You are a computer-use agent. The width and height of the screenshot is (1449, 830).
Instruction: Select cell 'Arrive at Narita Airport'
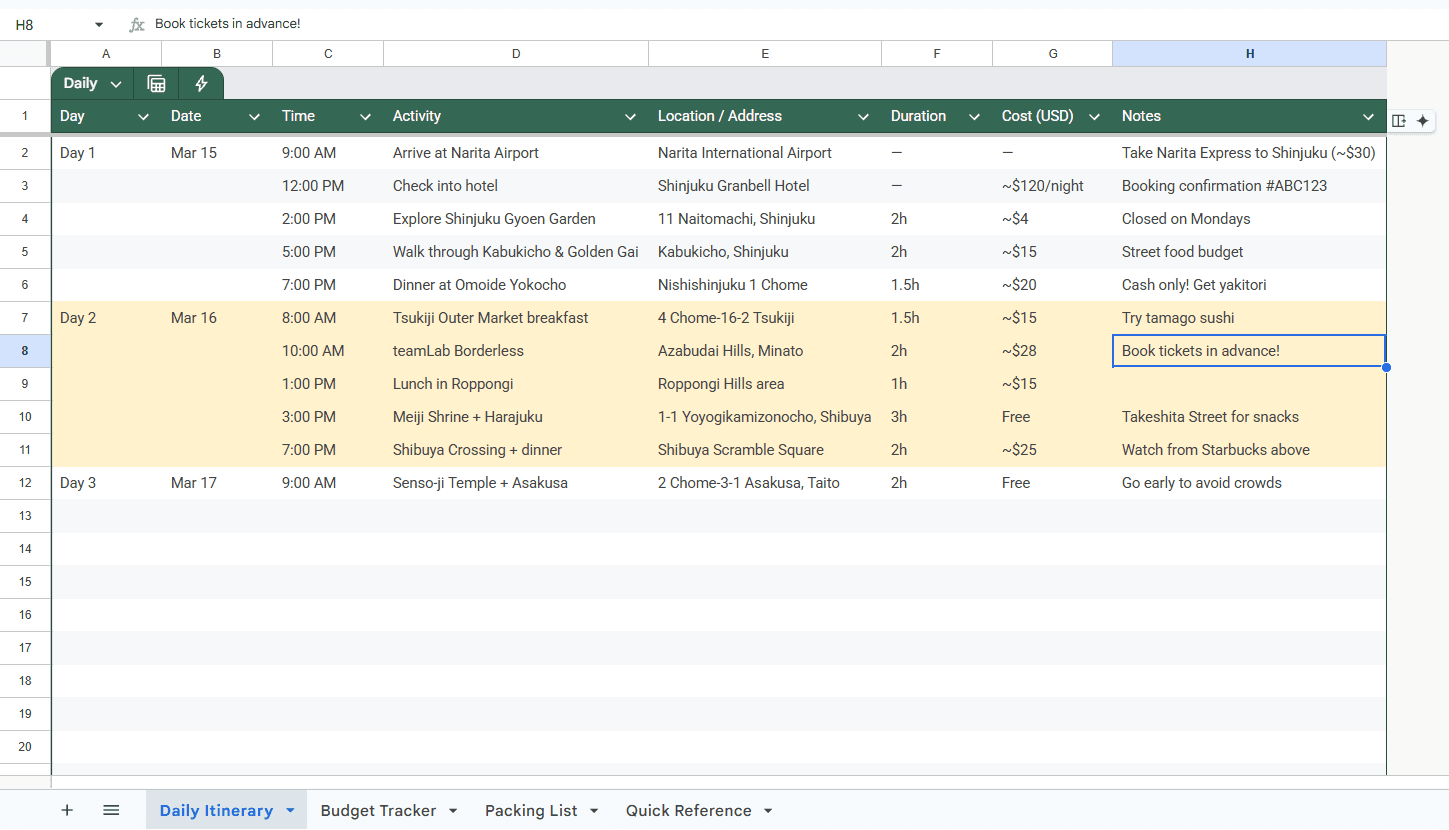(516, 153)
